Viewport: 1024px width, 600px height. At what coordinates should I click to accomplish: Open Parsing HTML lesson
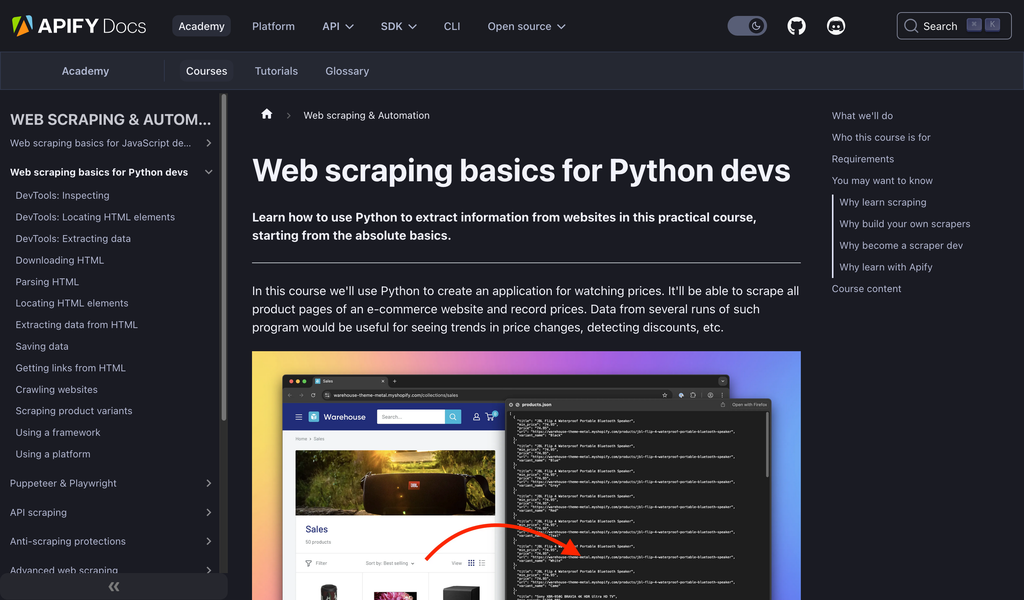[x=47, y=281]
